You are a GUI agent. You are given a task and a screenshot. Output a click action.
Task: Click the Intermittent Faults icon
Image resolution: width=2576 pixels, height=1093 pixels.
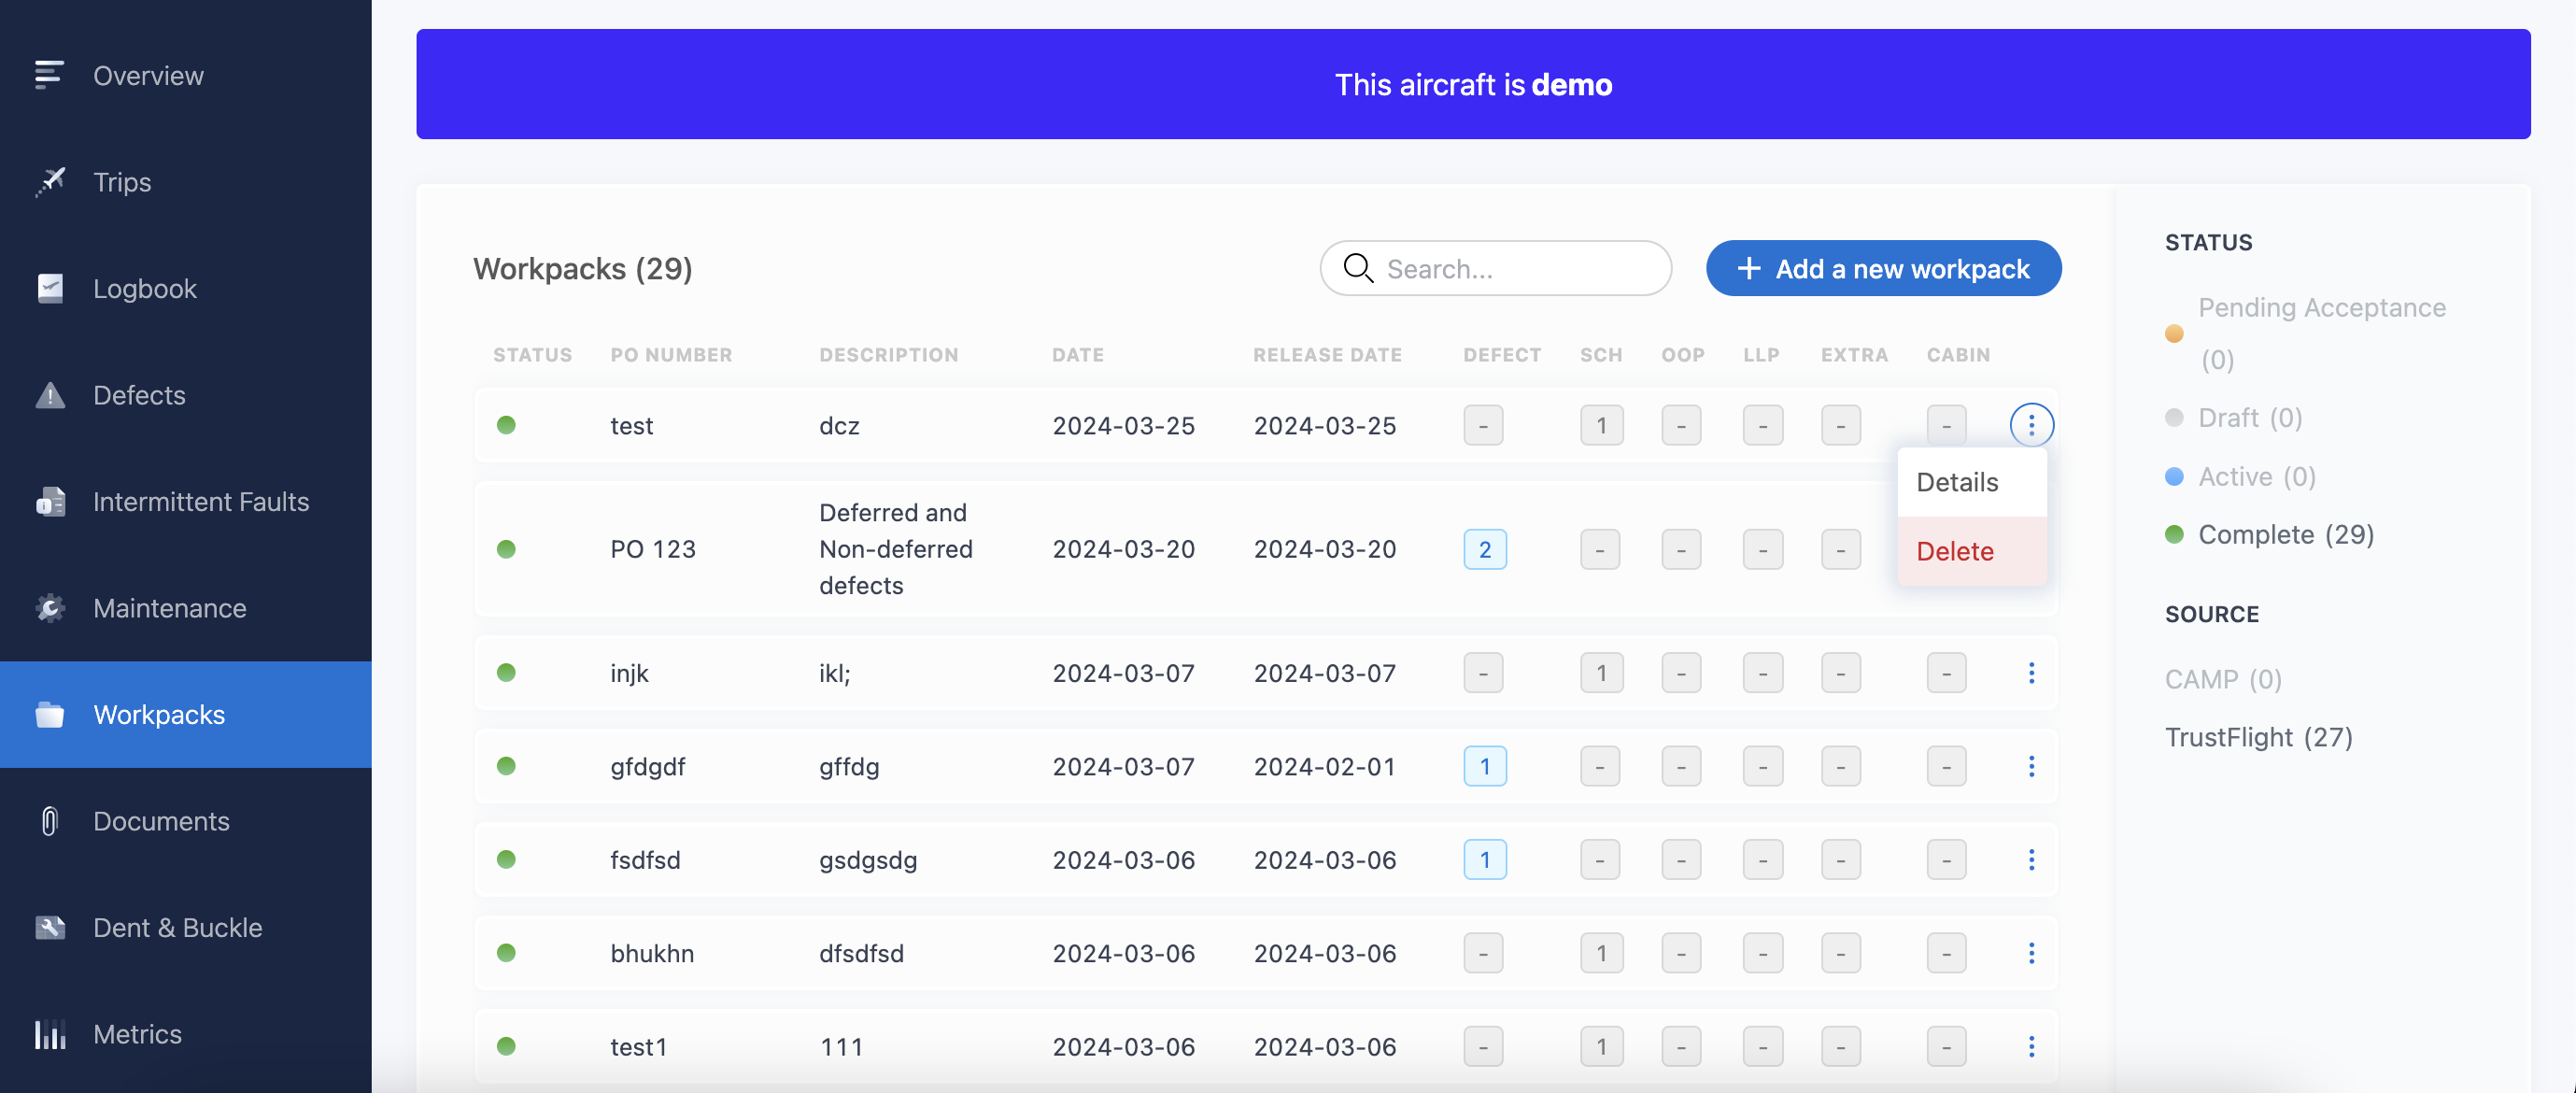coord(50,501)
